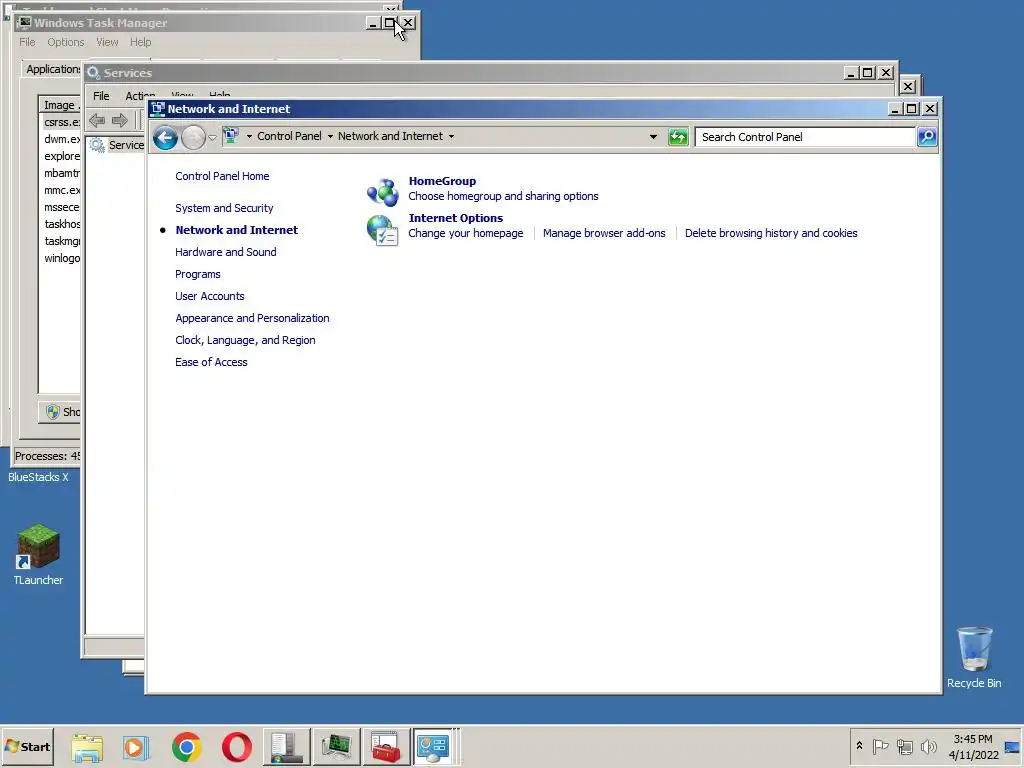Select explorer process row in Task Manager
The width and height of the screenshot is (1024, 768).
[x=61, y=156]
